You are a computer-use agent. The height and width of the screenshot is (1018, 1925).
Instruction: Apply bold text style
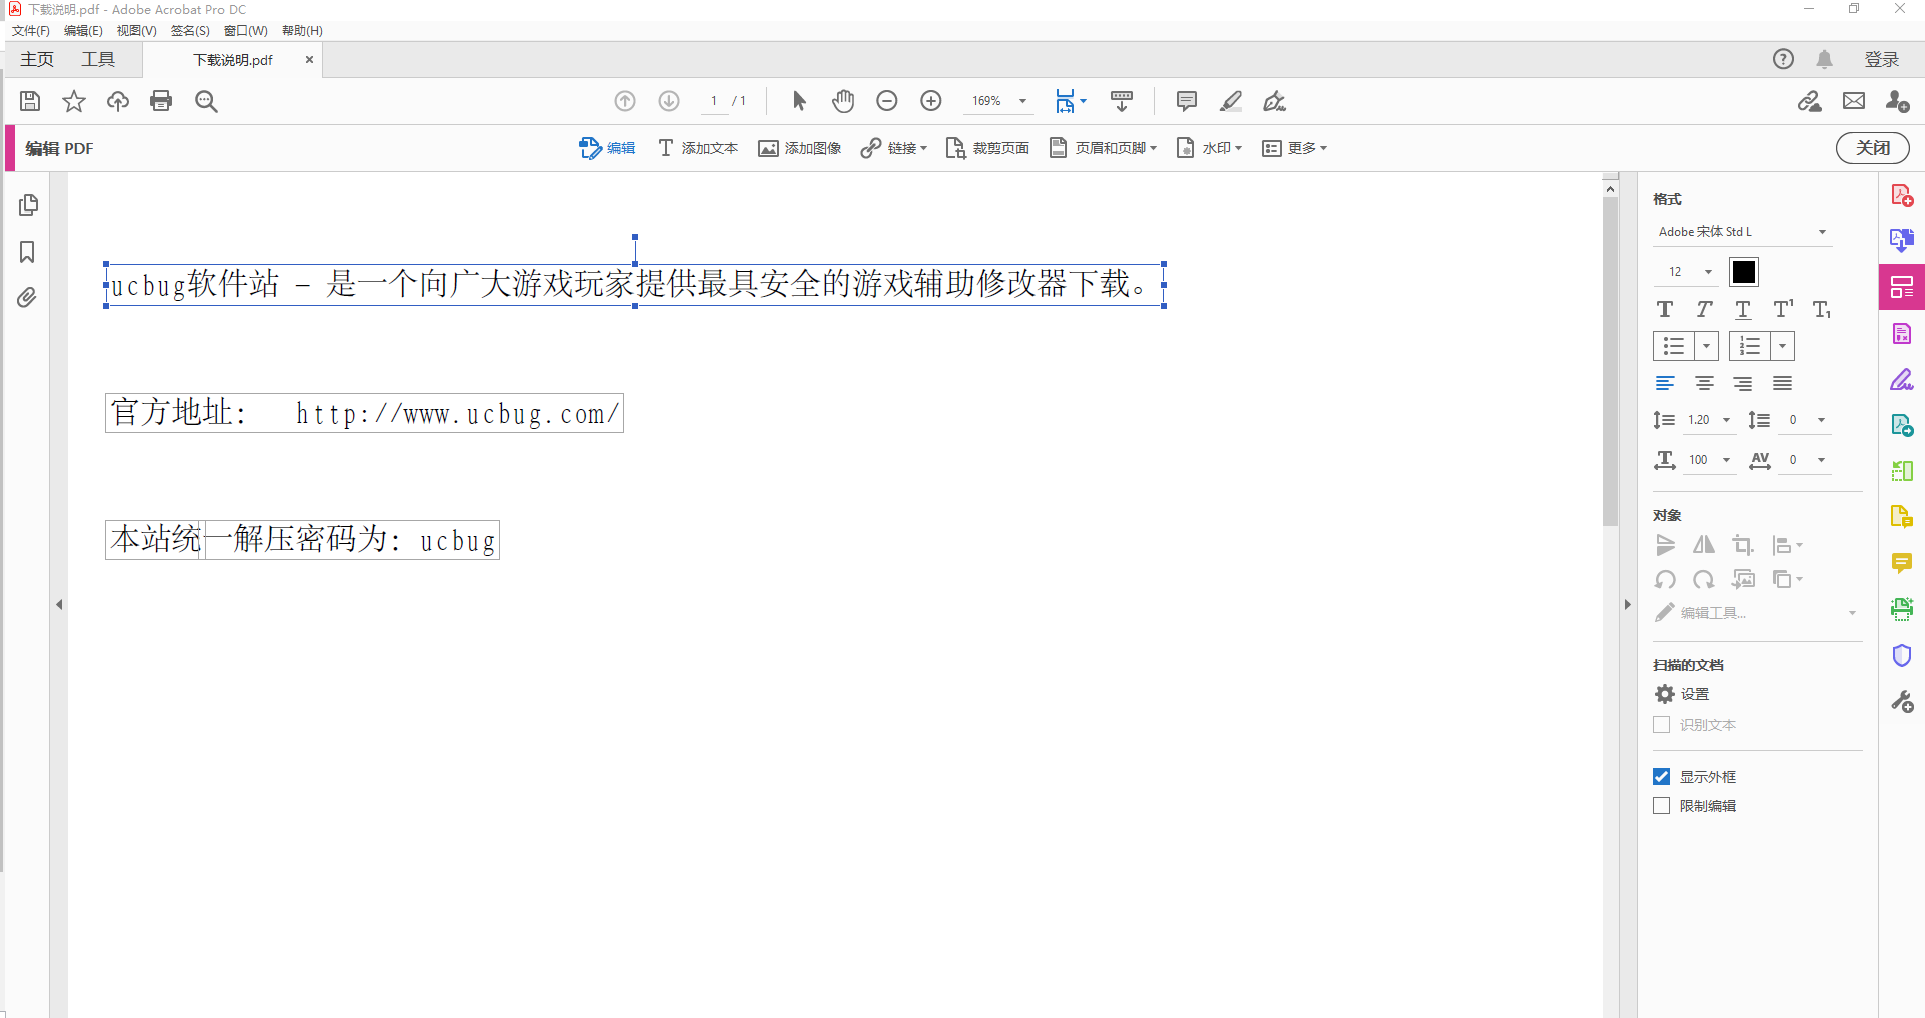point(1665,309)
